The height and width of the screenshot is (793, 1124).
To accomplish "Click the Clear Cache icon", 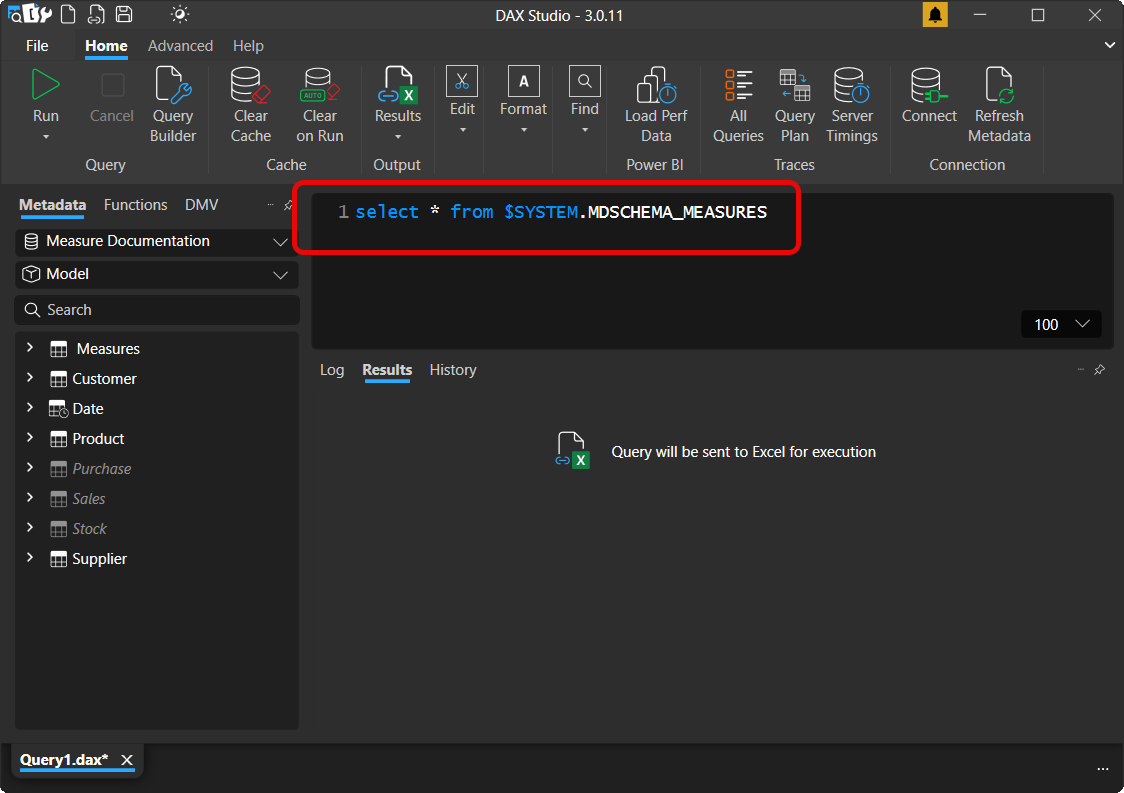I will point(250,85).
